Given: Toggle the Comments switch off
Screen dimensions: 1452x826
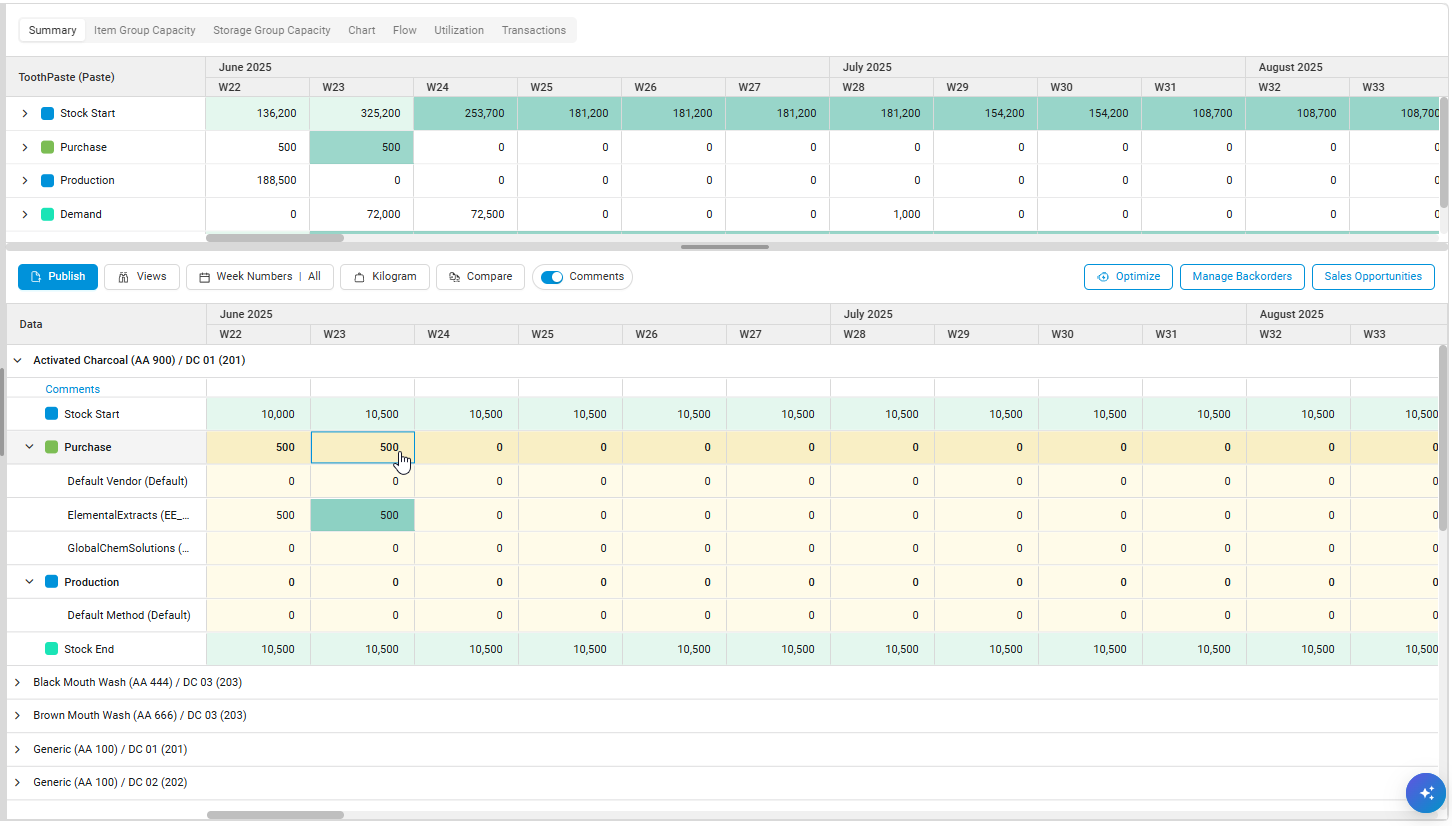Looking at the screenshot, I should pyautogui.click(x=552, y=277).
